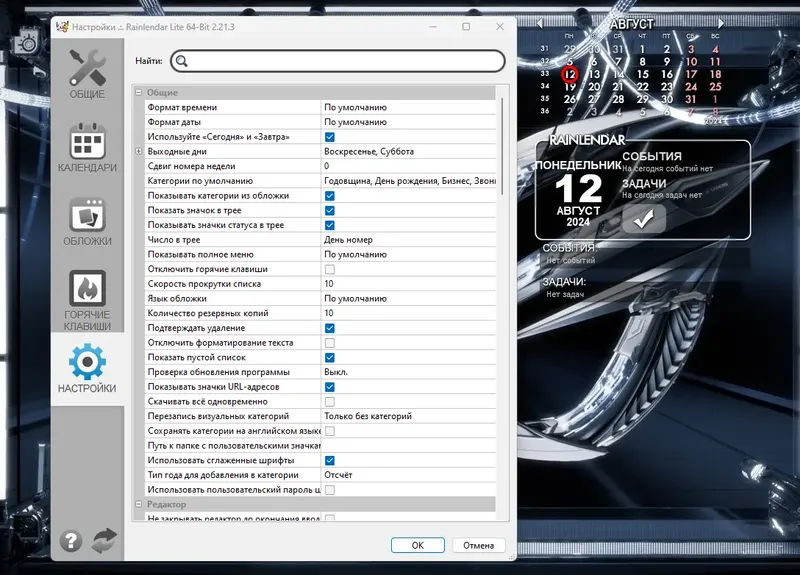Viewport: 800px width, 575px height.
Task: Select the Настройки gear section
Action: [87, 368]
